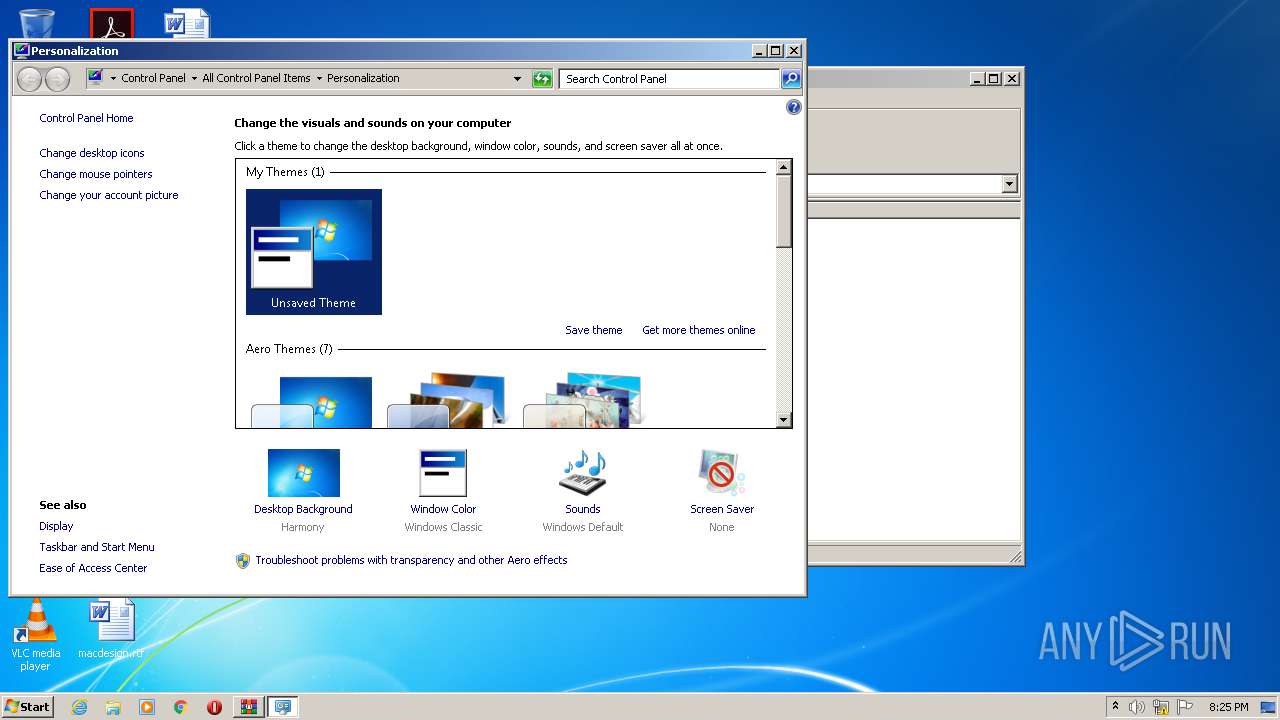This screenshot has width=1280, height=720.
Task: Click in the Search Control Panel field
Action: tap(669, 78)
